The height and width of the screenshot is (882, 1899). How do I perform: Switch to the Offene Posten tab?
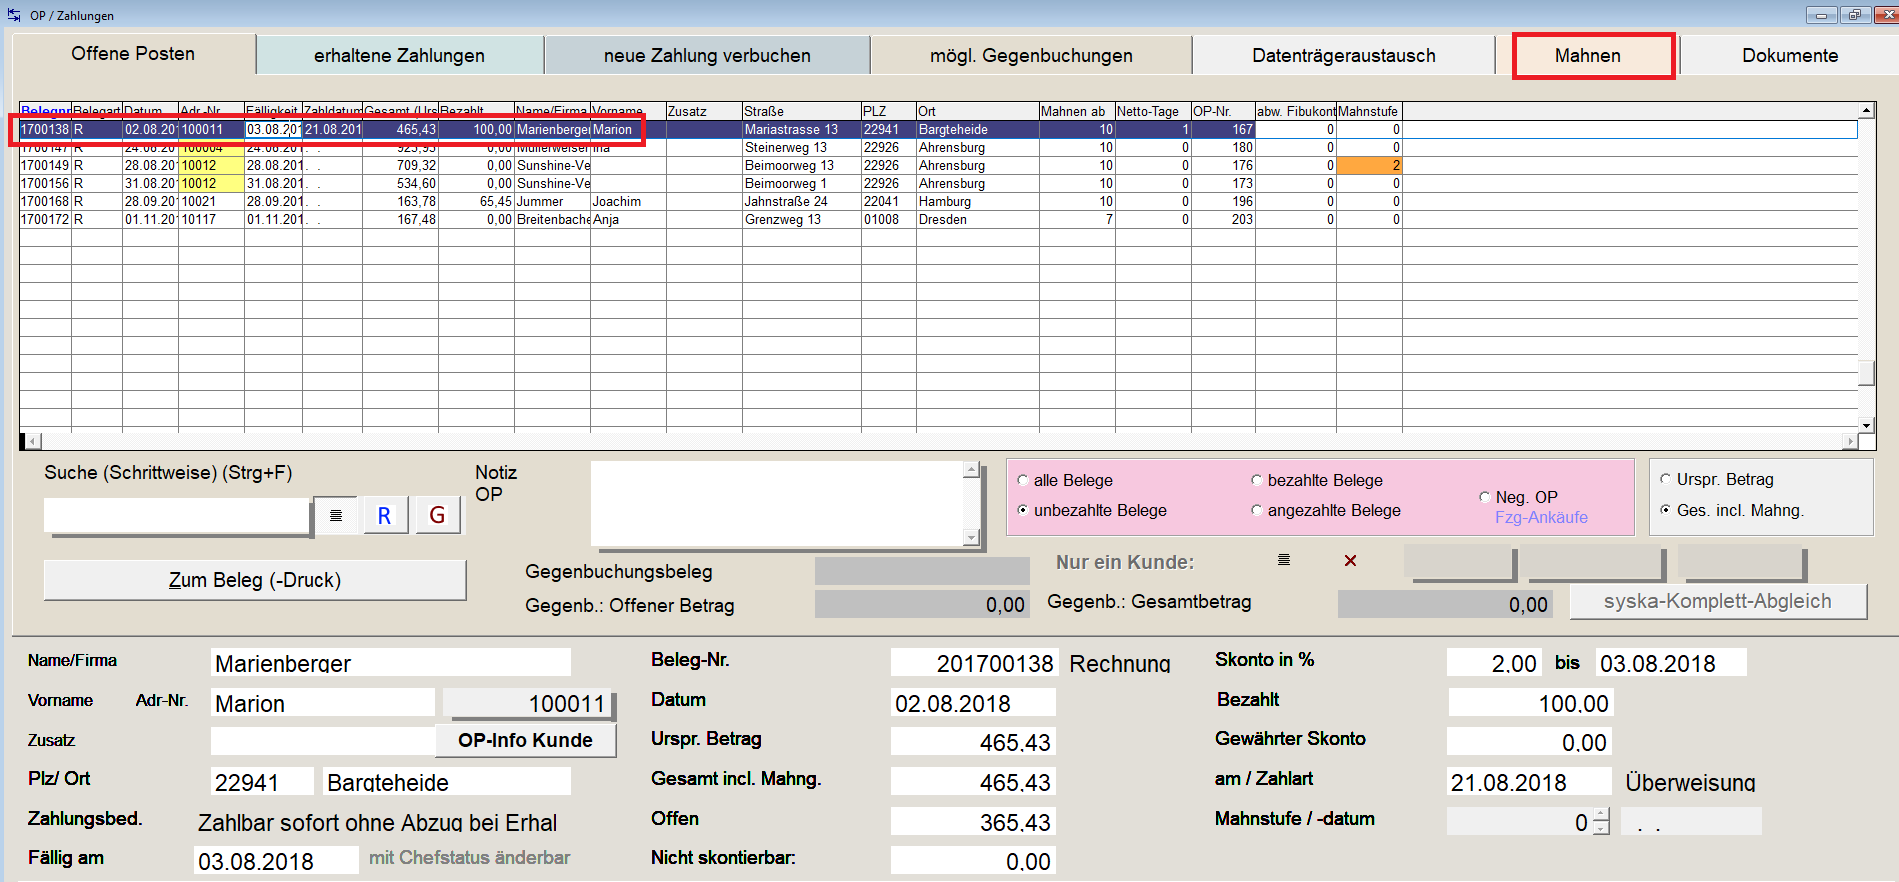133,54
